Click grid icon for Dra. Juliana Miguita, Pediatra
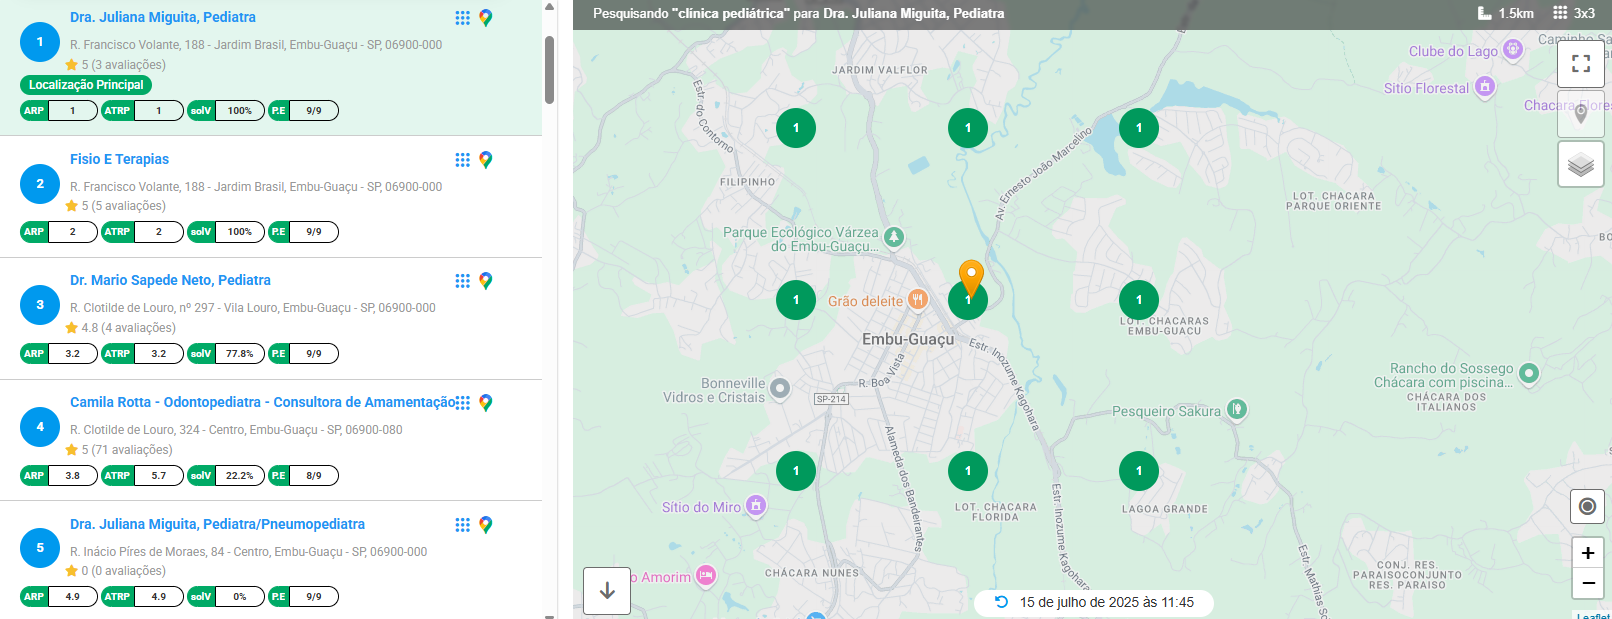Viewport: 1612px width, 619px height. (462, 18)
